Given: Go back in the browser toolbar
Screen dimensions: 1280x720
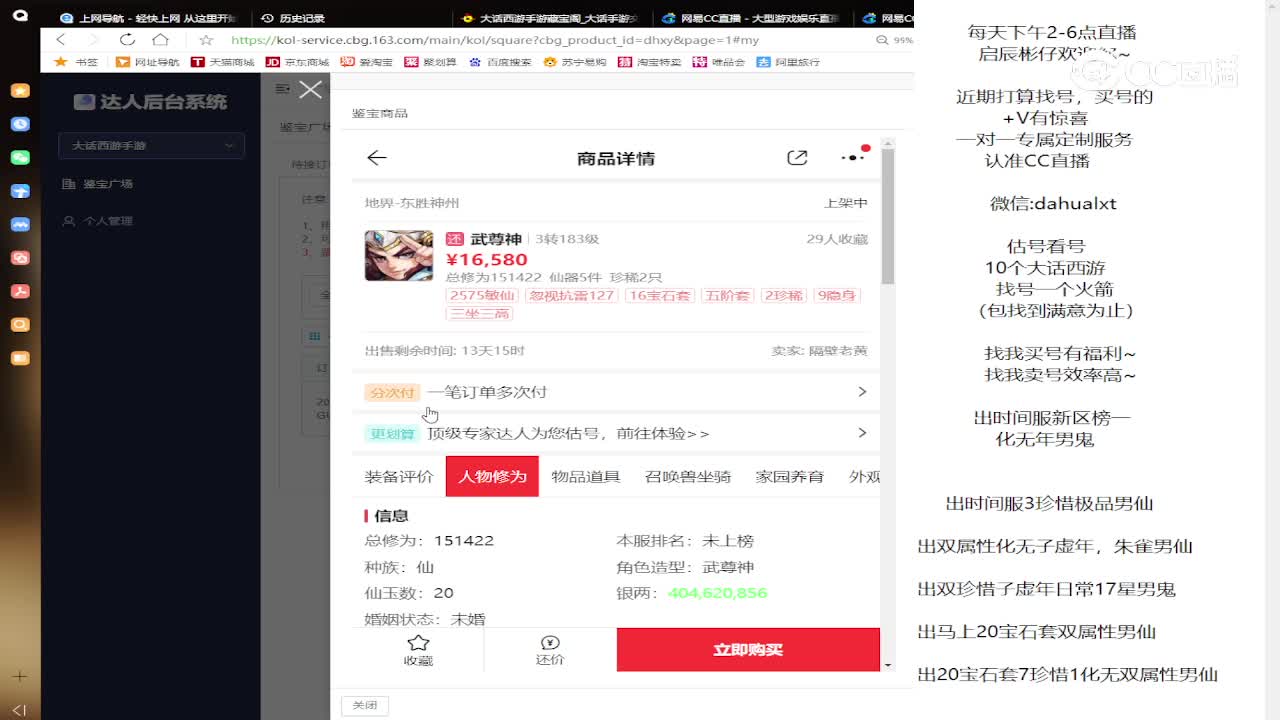Looking at the screenshot, I should coord(61,40).
